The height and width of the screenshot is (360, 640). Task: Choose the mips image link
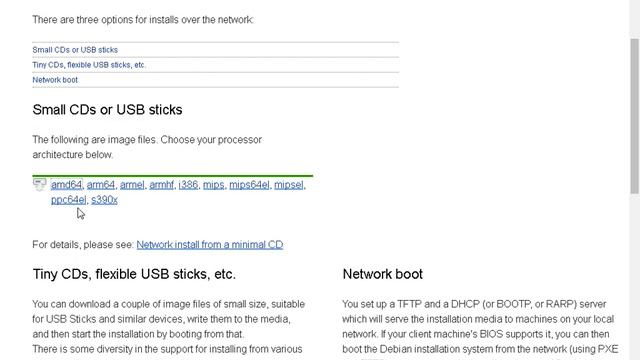tap(213, 185)
